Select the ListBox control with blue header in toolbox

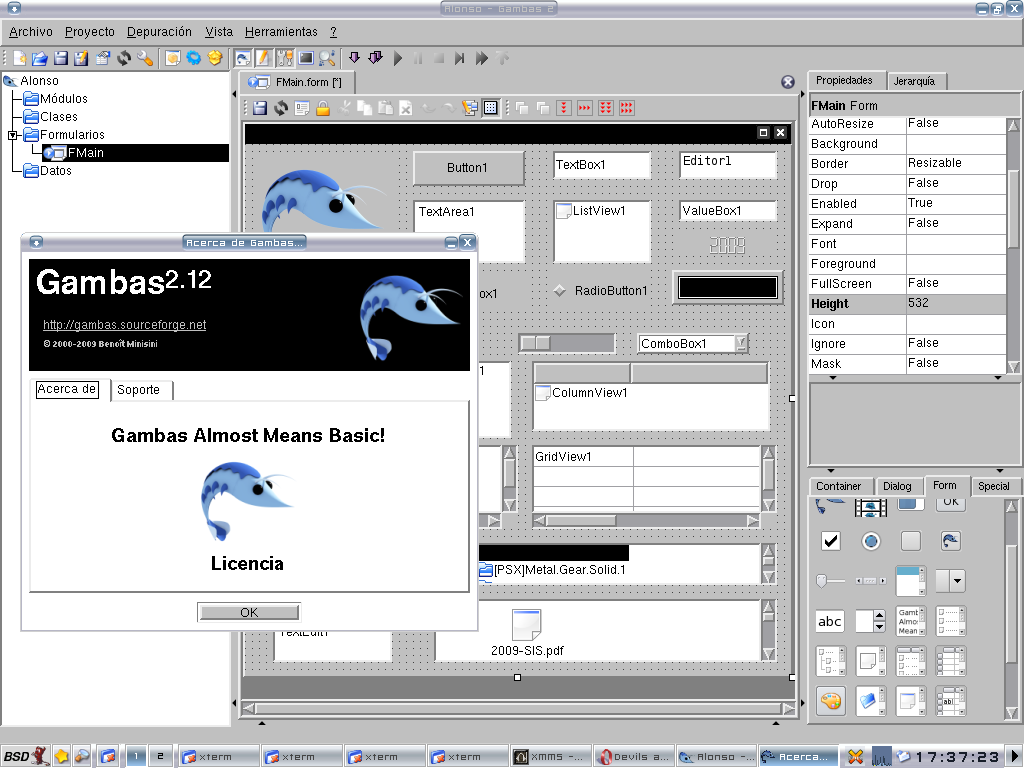pos(910,581)
